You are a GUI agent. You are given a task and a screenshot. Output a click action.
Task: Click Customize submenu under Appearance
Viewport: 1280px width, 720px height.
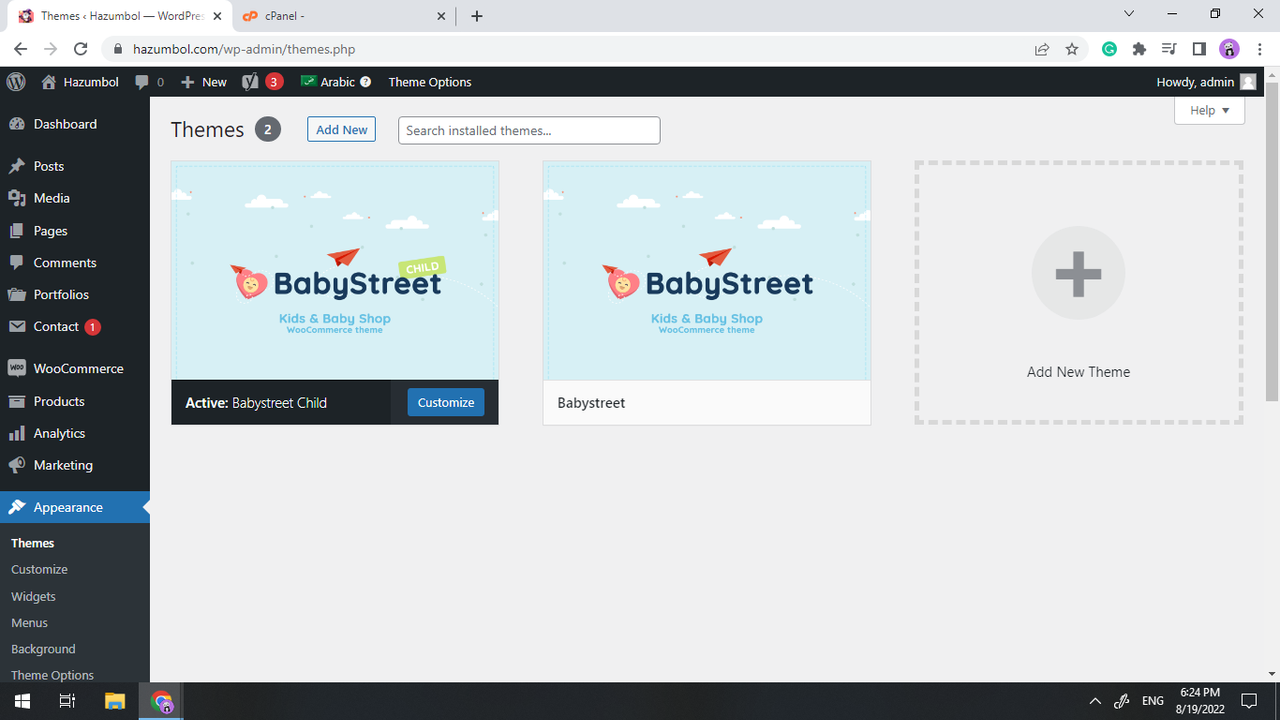click(40, 569)
